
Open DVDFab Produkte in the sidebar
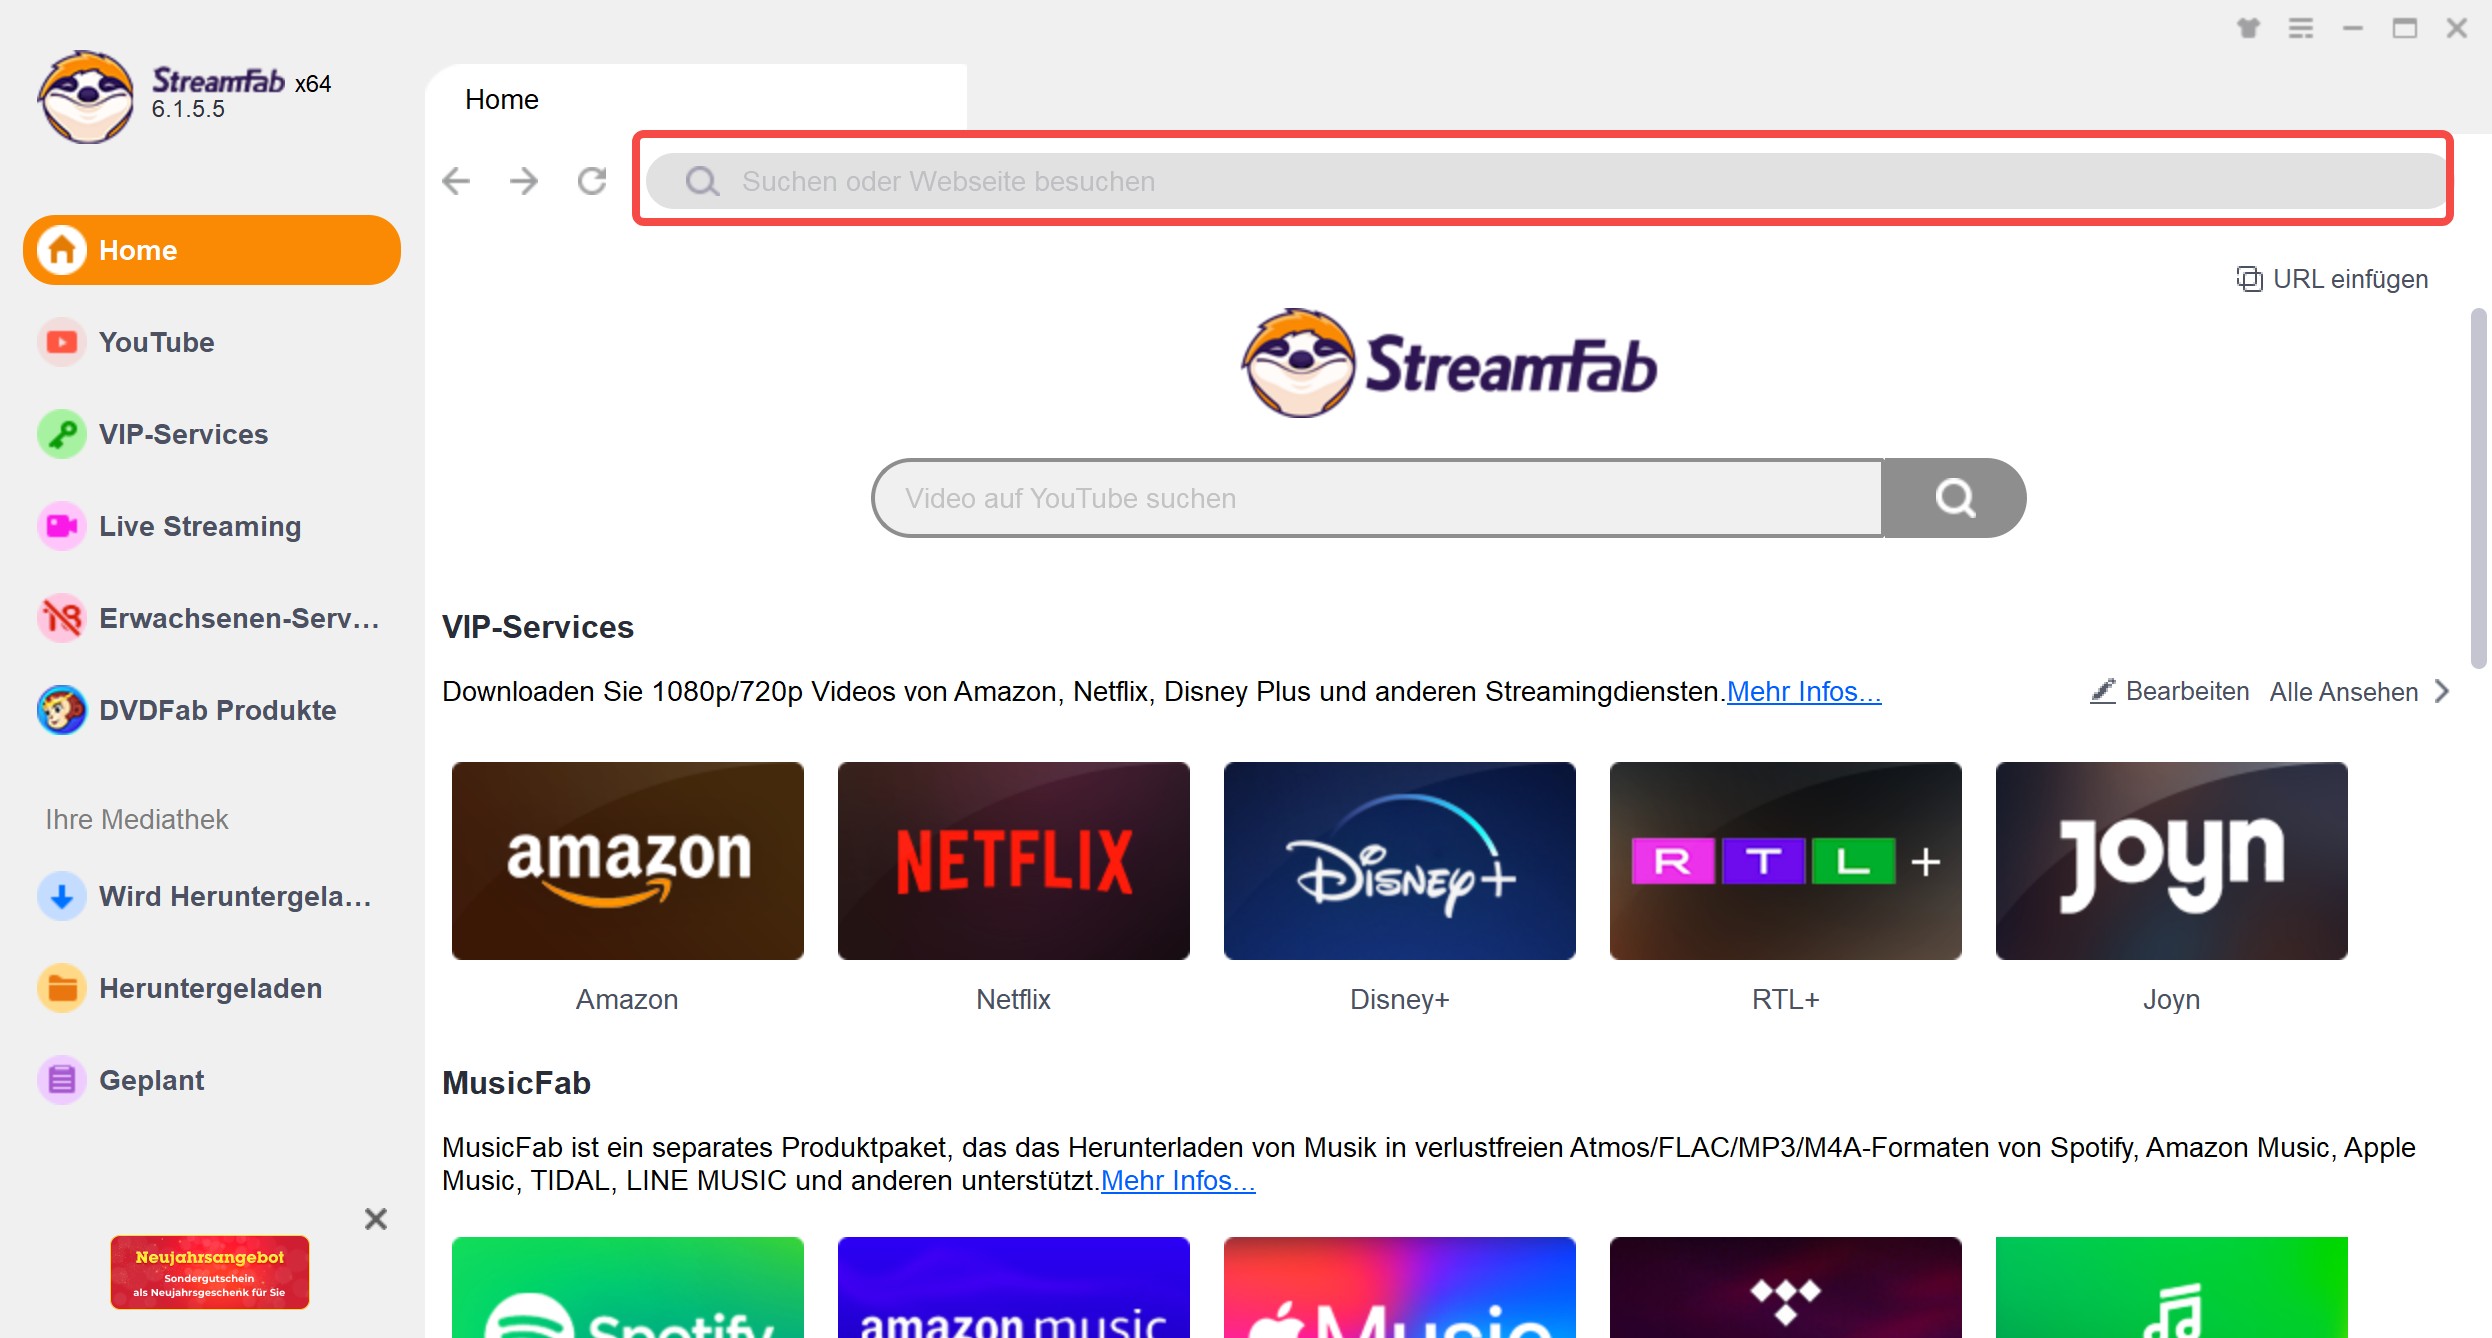[x=212, y=710]
